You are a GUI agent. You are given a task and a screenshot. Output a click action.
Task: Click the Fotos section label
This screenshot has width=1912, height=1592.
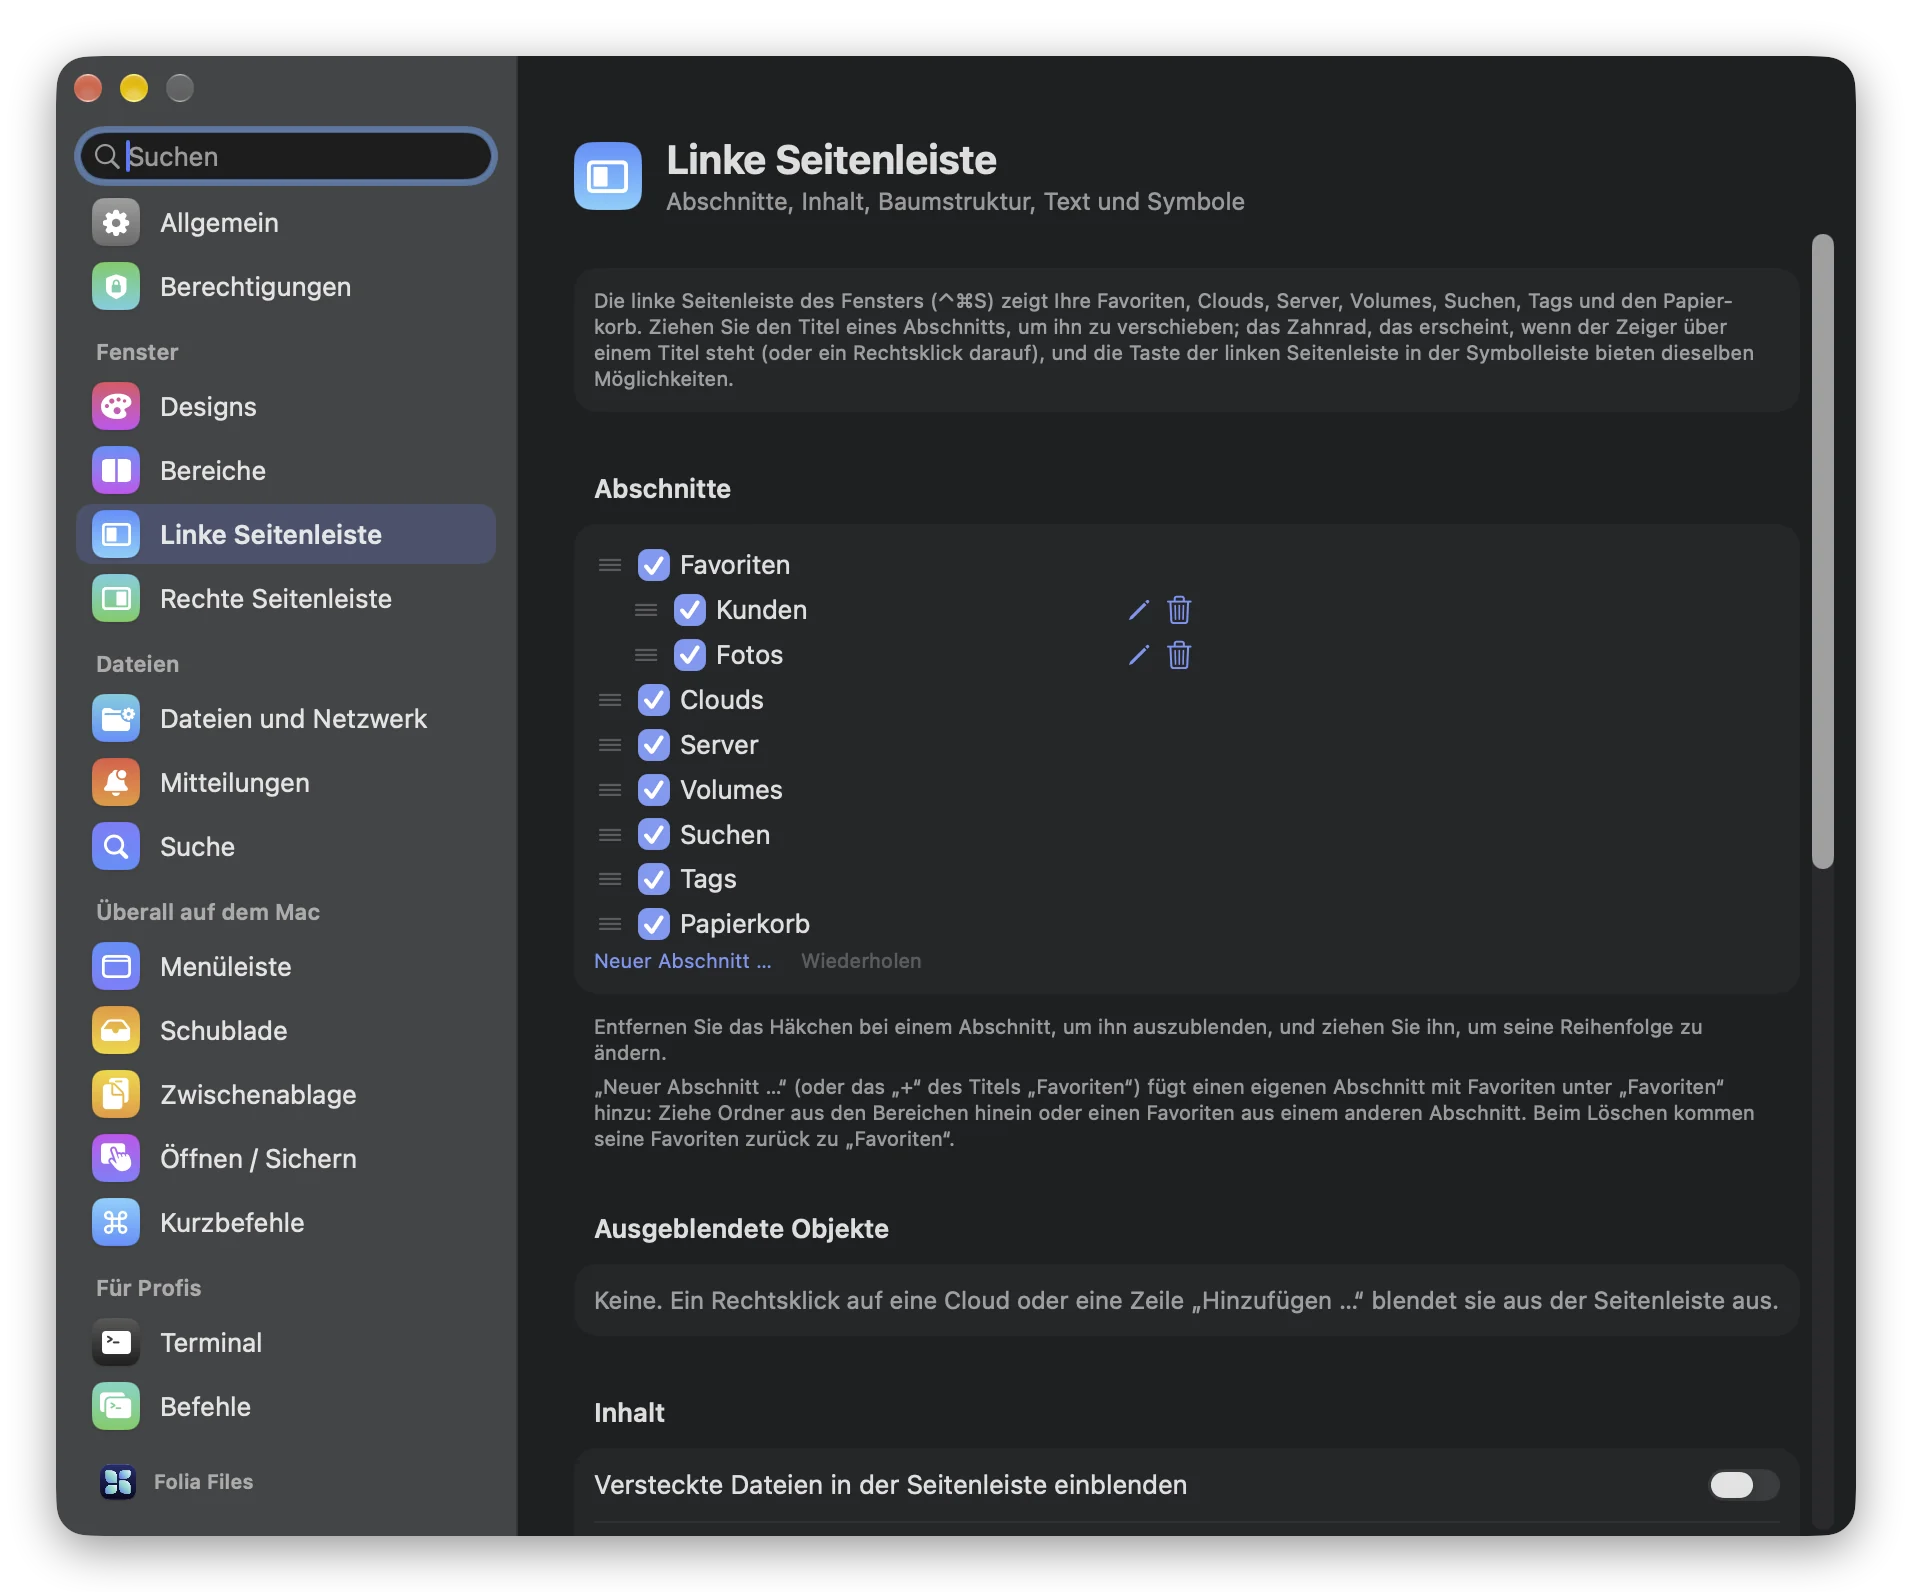(x=749, y=655)
